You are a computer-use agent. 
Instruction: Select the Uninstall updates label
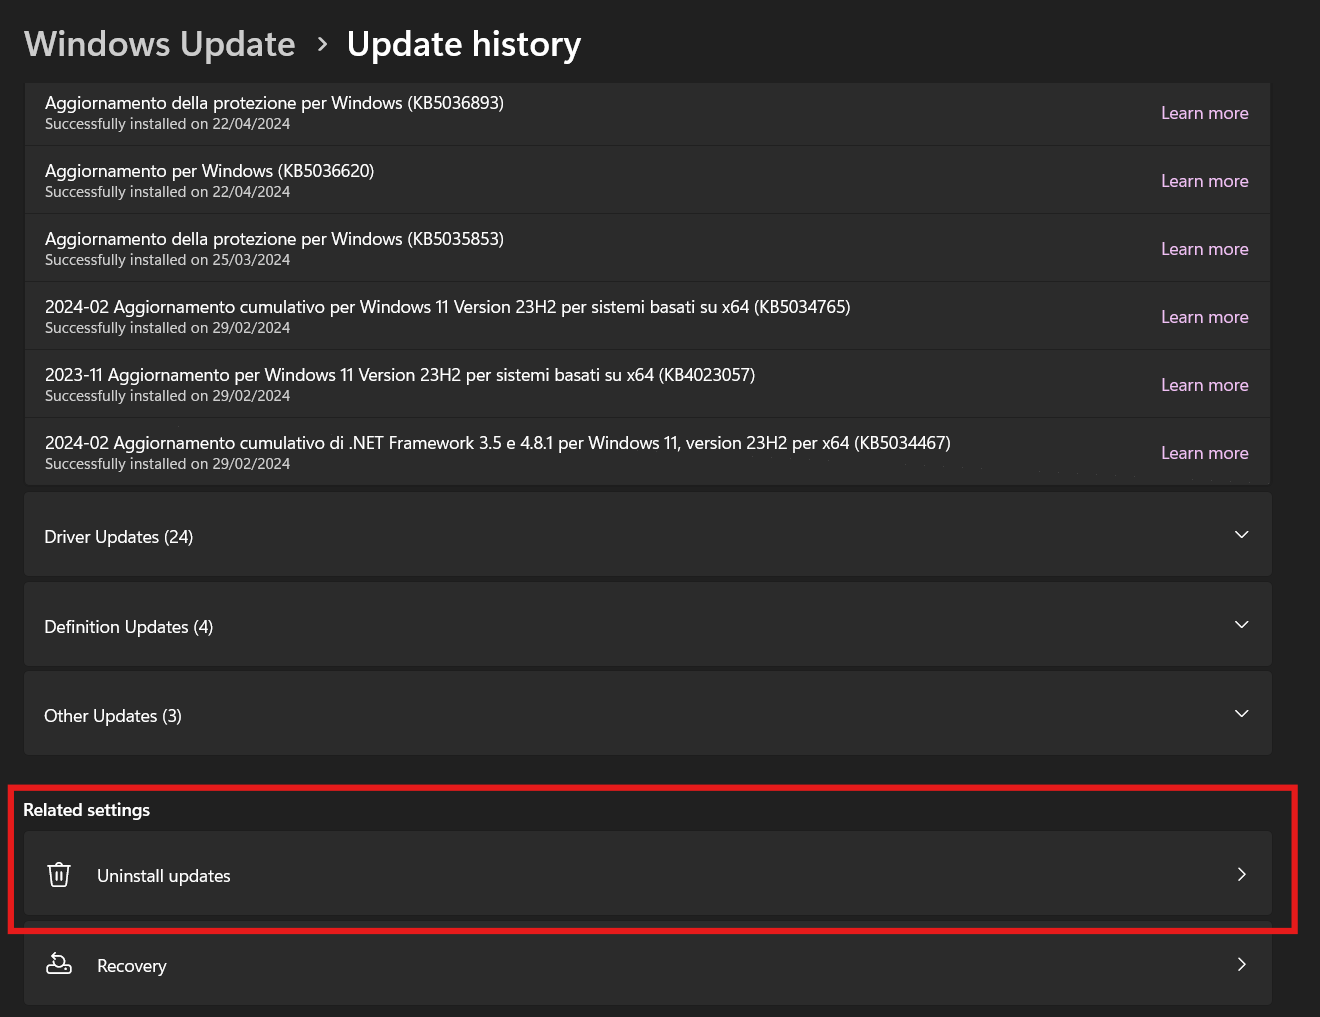coord(164,876)
